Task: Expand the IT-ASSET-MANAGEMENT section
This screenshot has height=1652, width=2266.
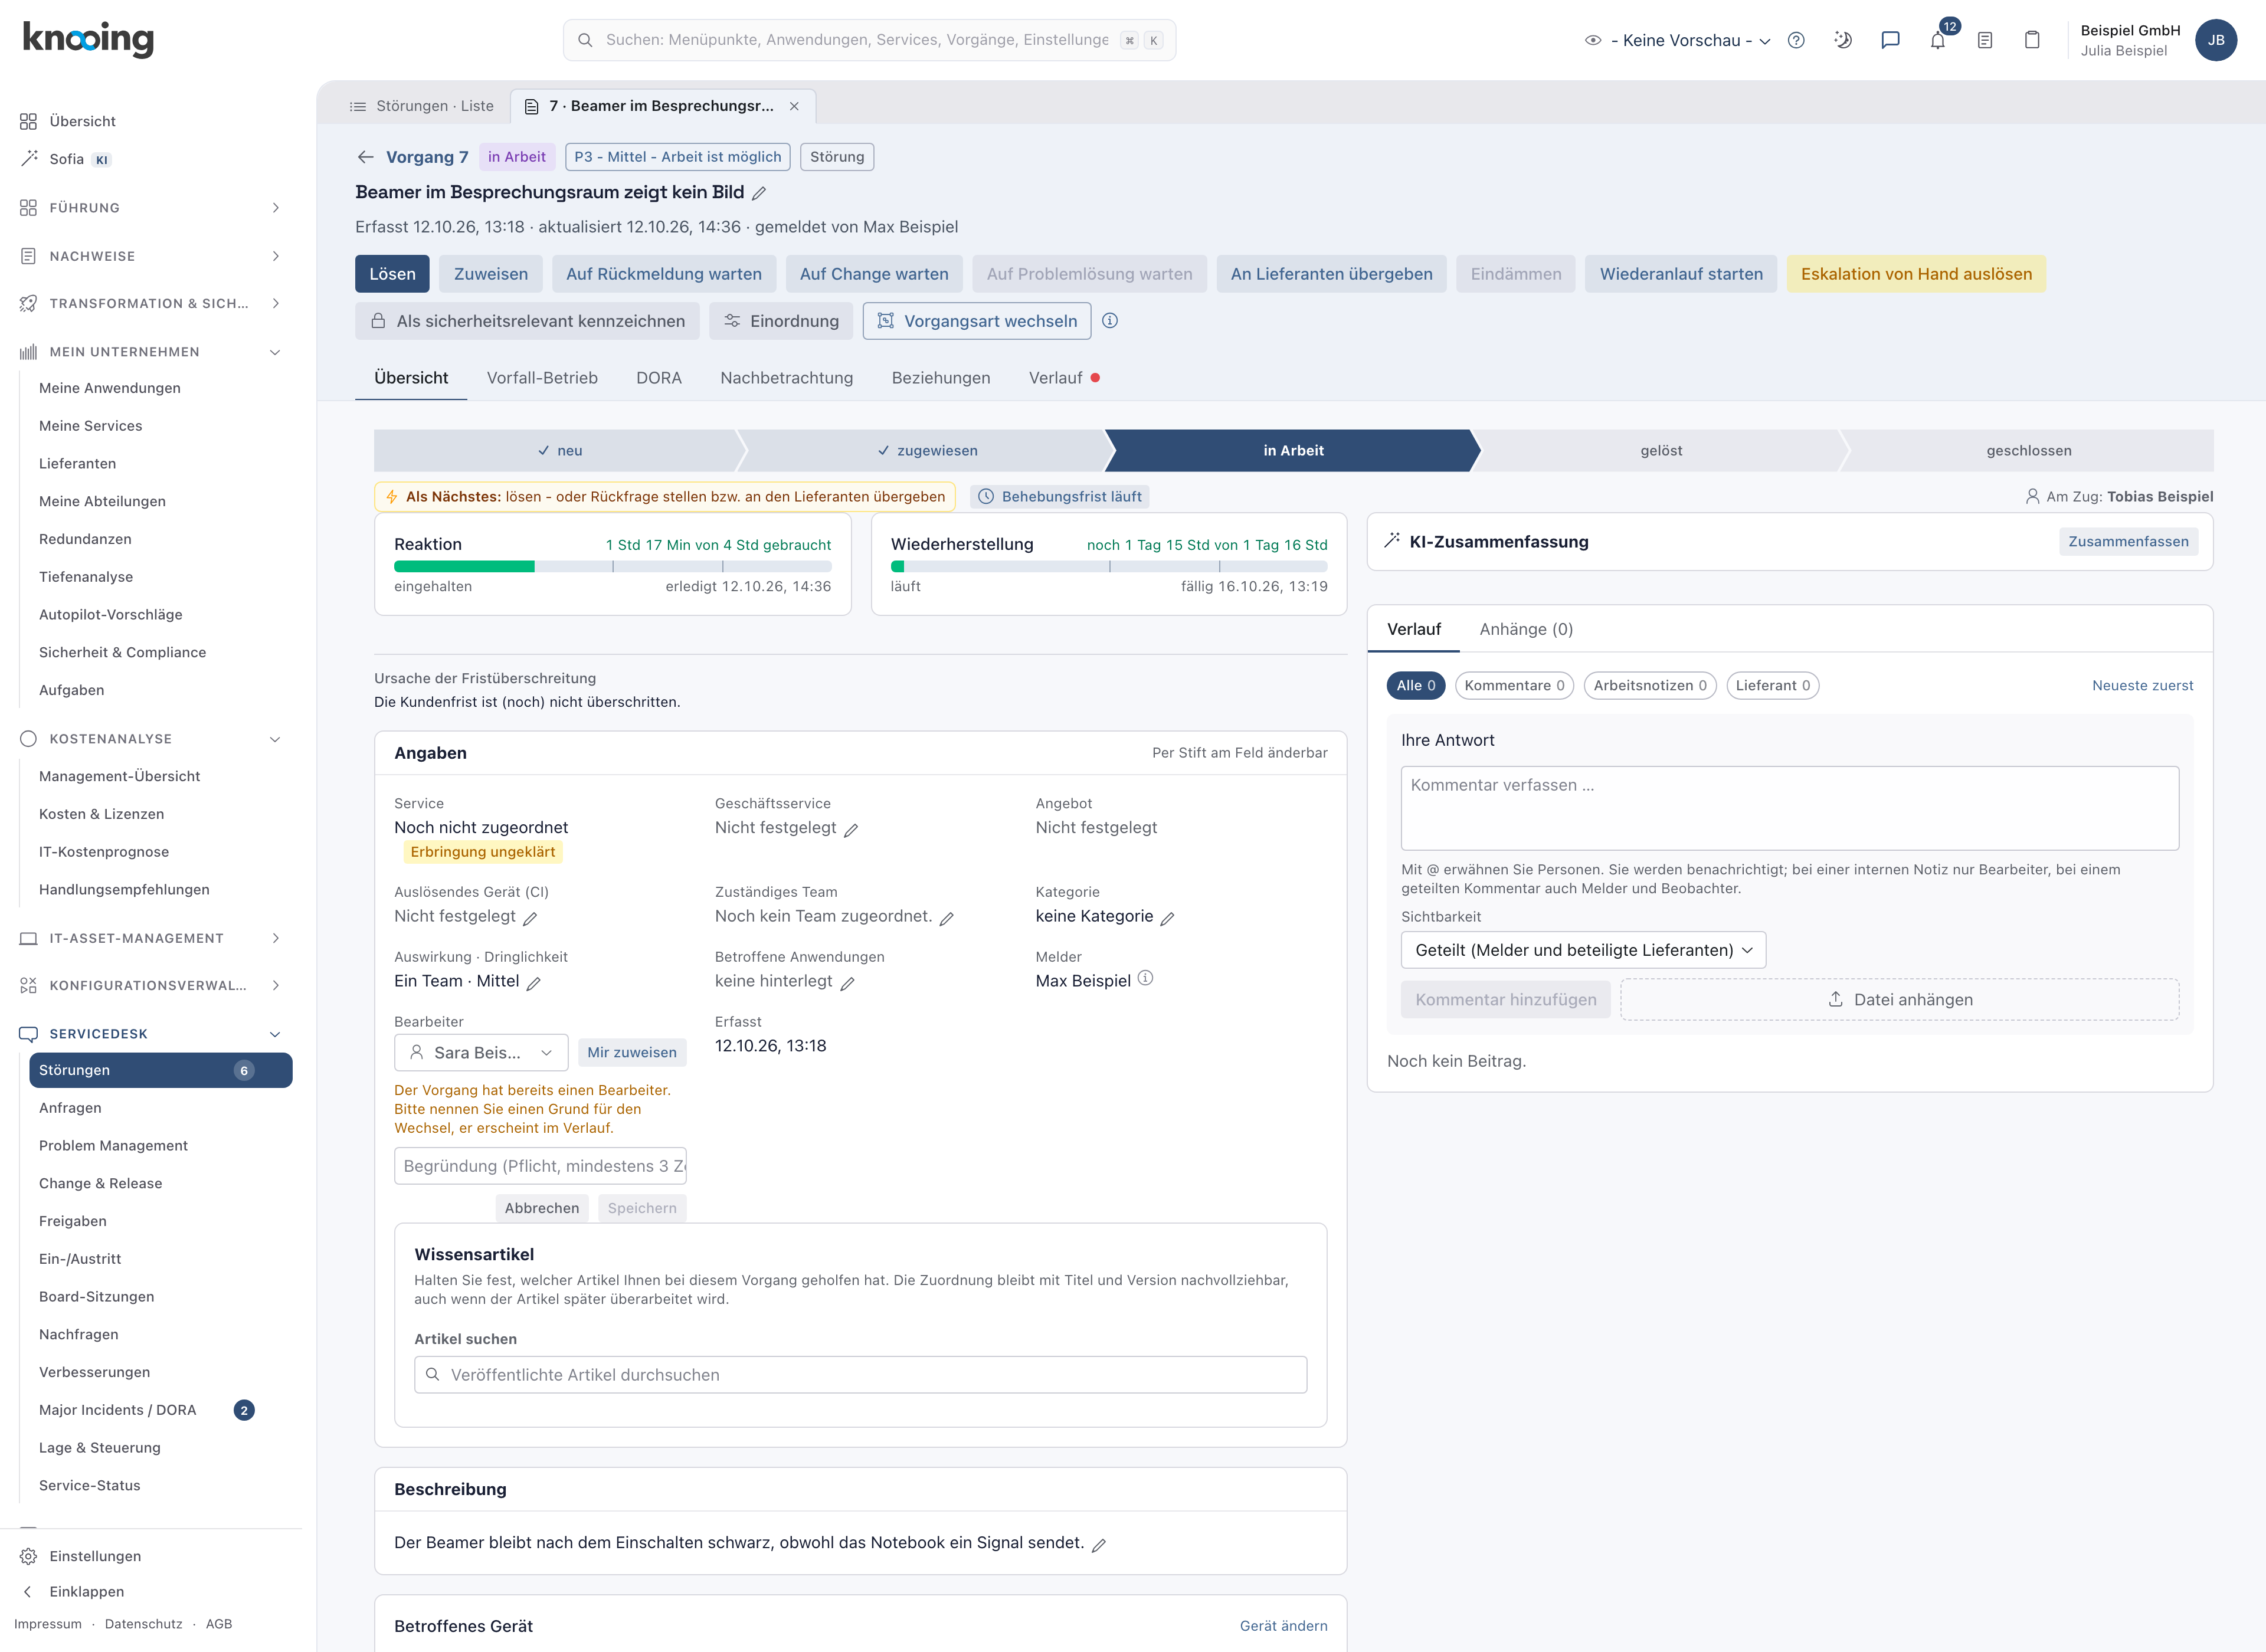Action: coord(150,938)
